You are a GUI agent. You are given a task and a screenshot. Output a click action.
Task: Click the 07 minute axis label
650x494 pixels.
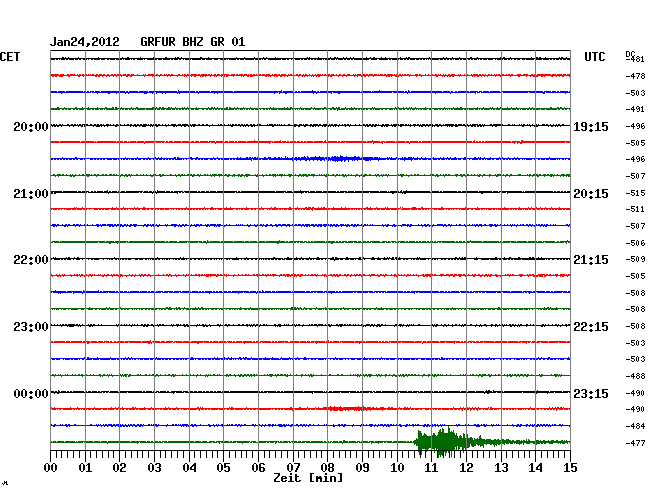click(x=293, y=467)
